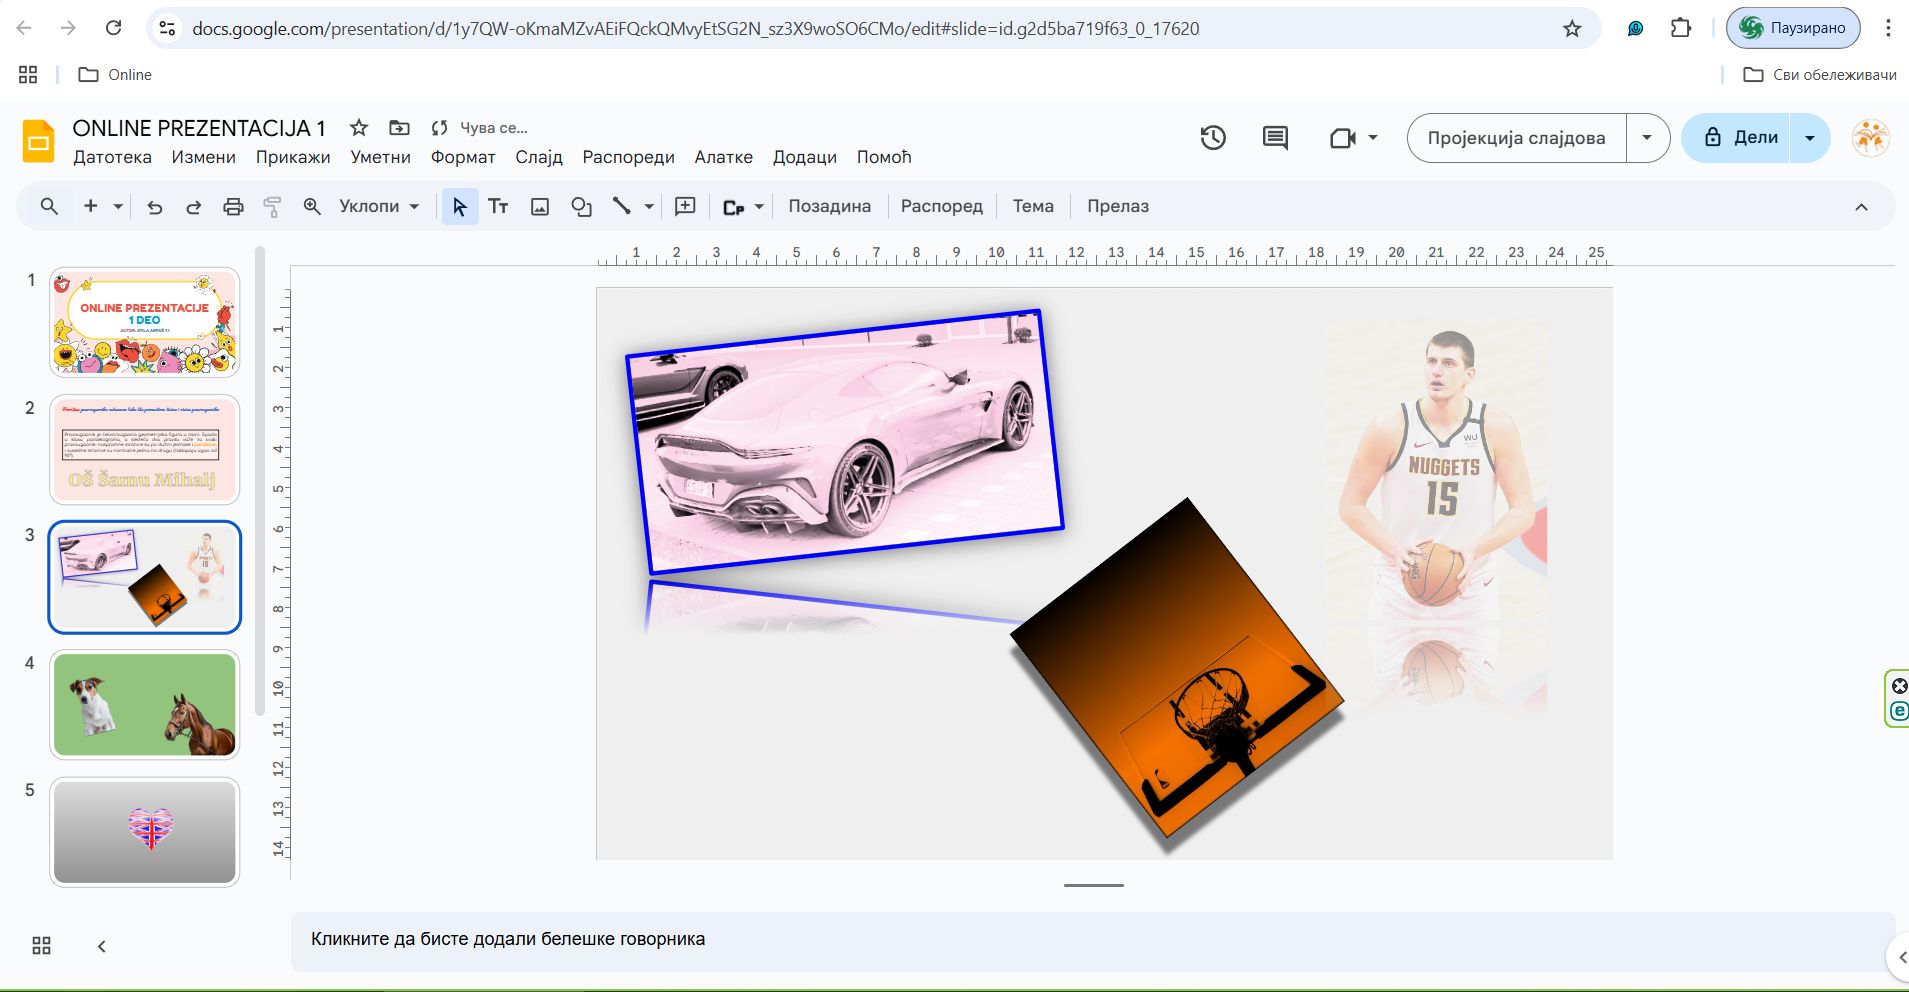Click the insert image icon
This screenshot has width=1909, height=992.
coord(540,207)
